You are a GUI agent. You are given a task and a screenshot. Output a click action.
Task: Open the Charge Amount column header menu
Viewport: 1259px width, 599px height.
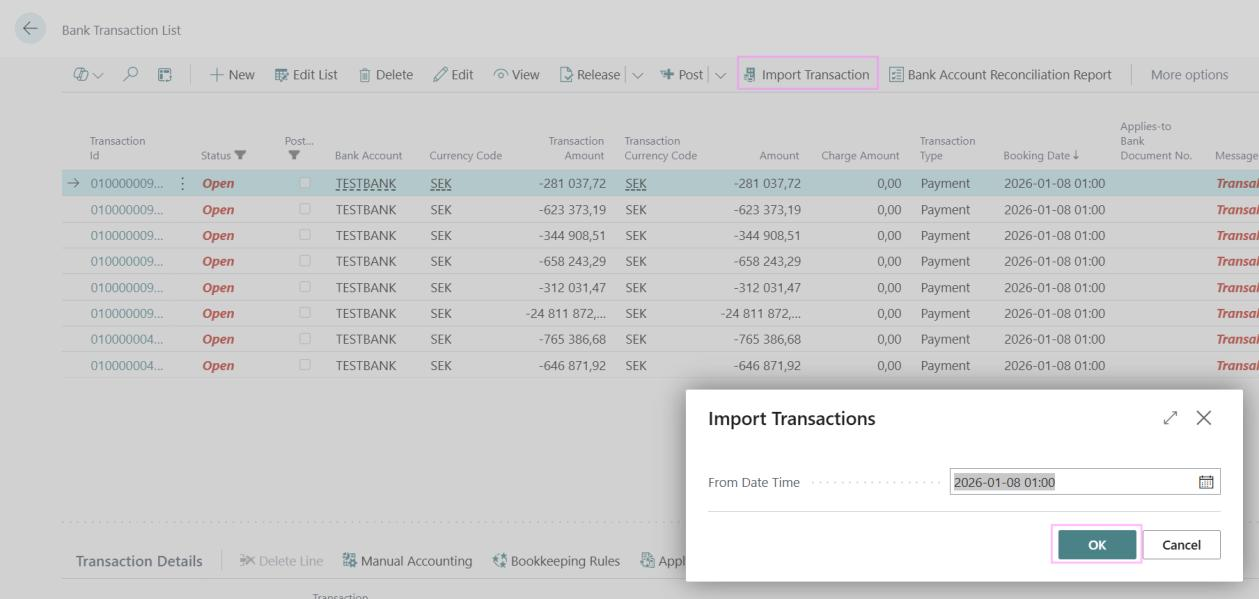pos(860,155)
